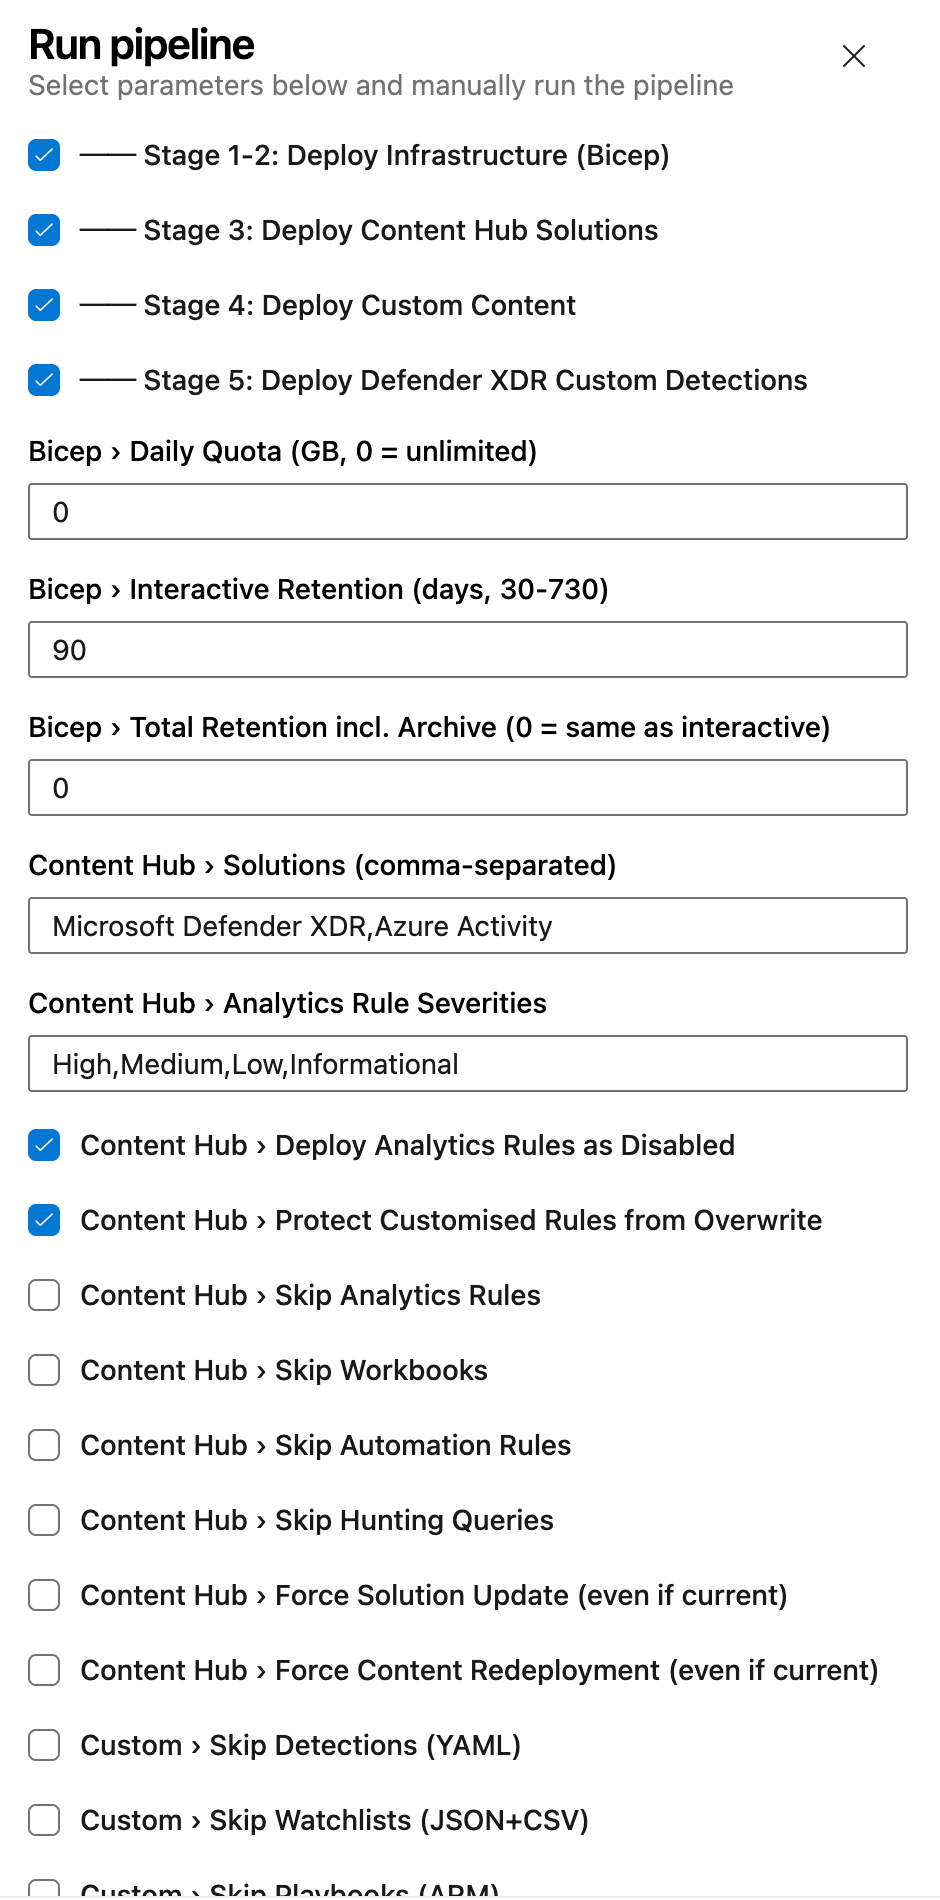Disable Stage 5 Defender XDR Custom Detections

(44, 380)
